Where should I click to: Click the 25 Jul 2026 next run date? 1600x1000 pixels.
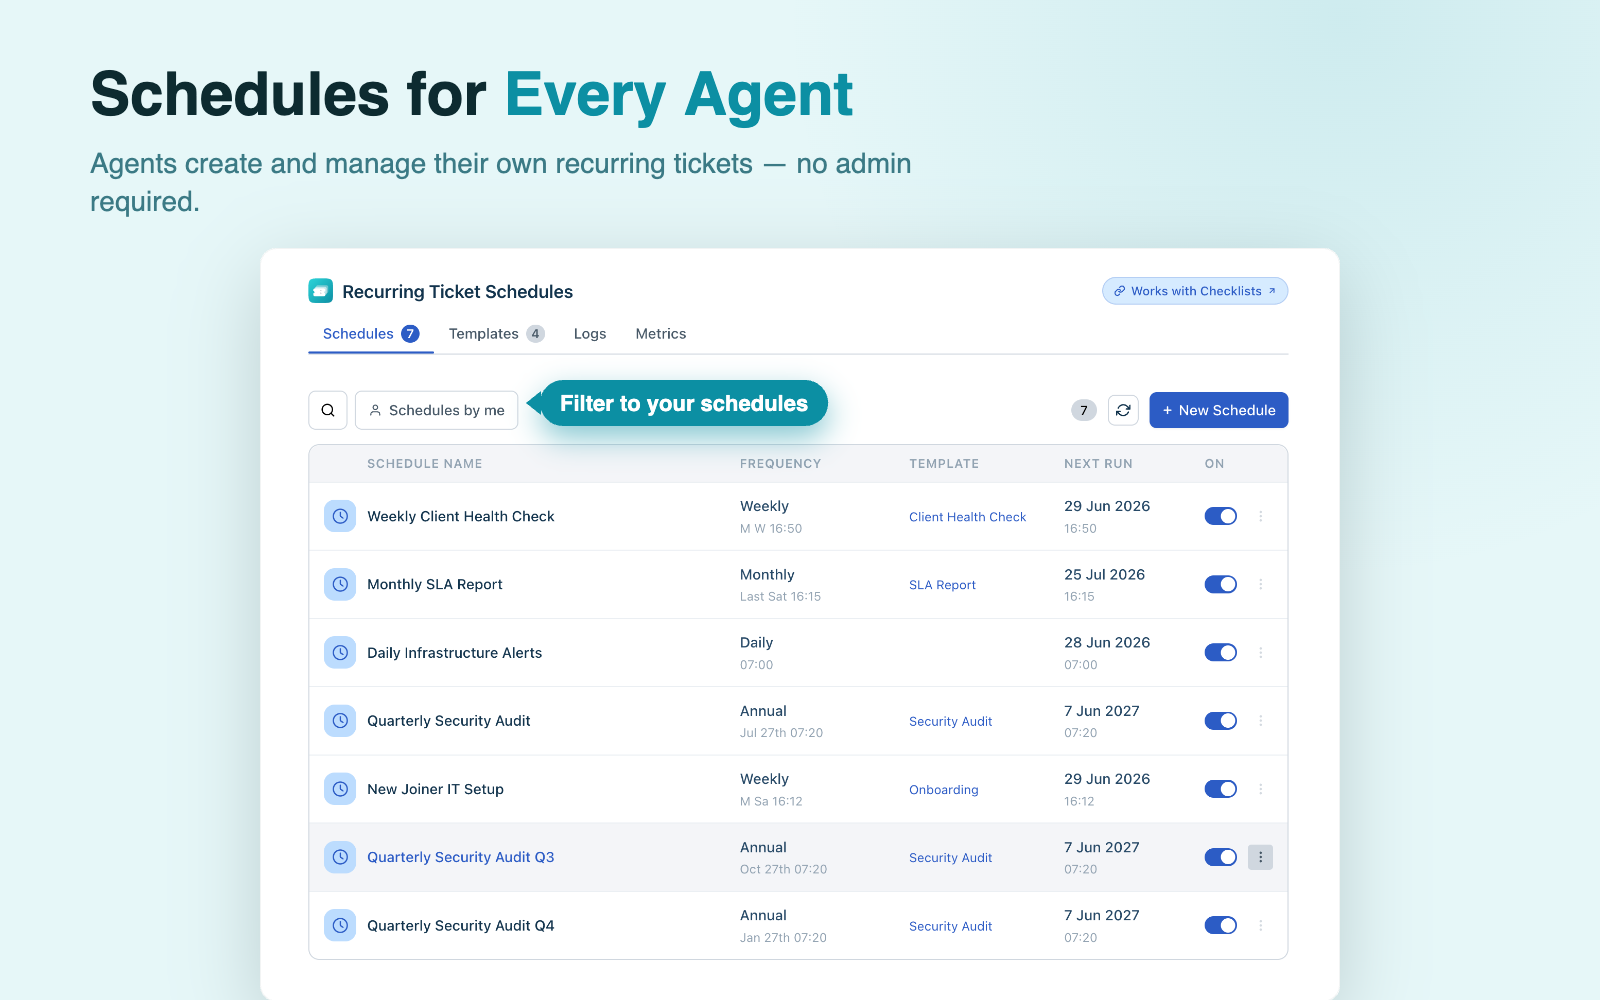pyautogui.click(x=1104, y=574)
